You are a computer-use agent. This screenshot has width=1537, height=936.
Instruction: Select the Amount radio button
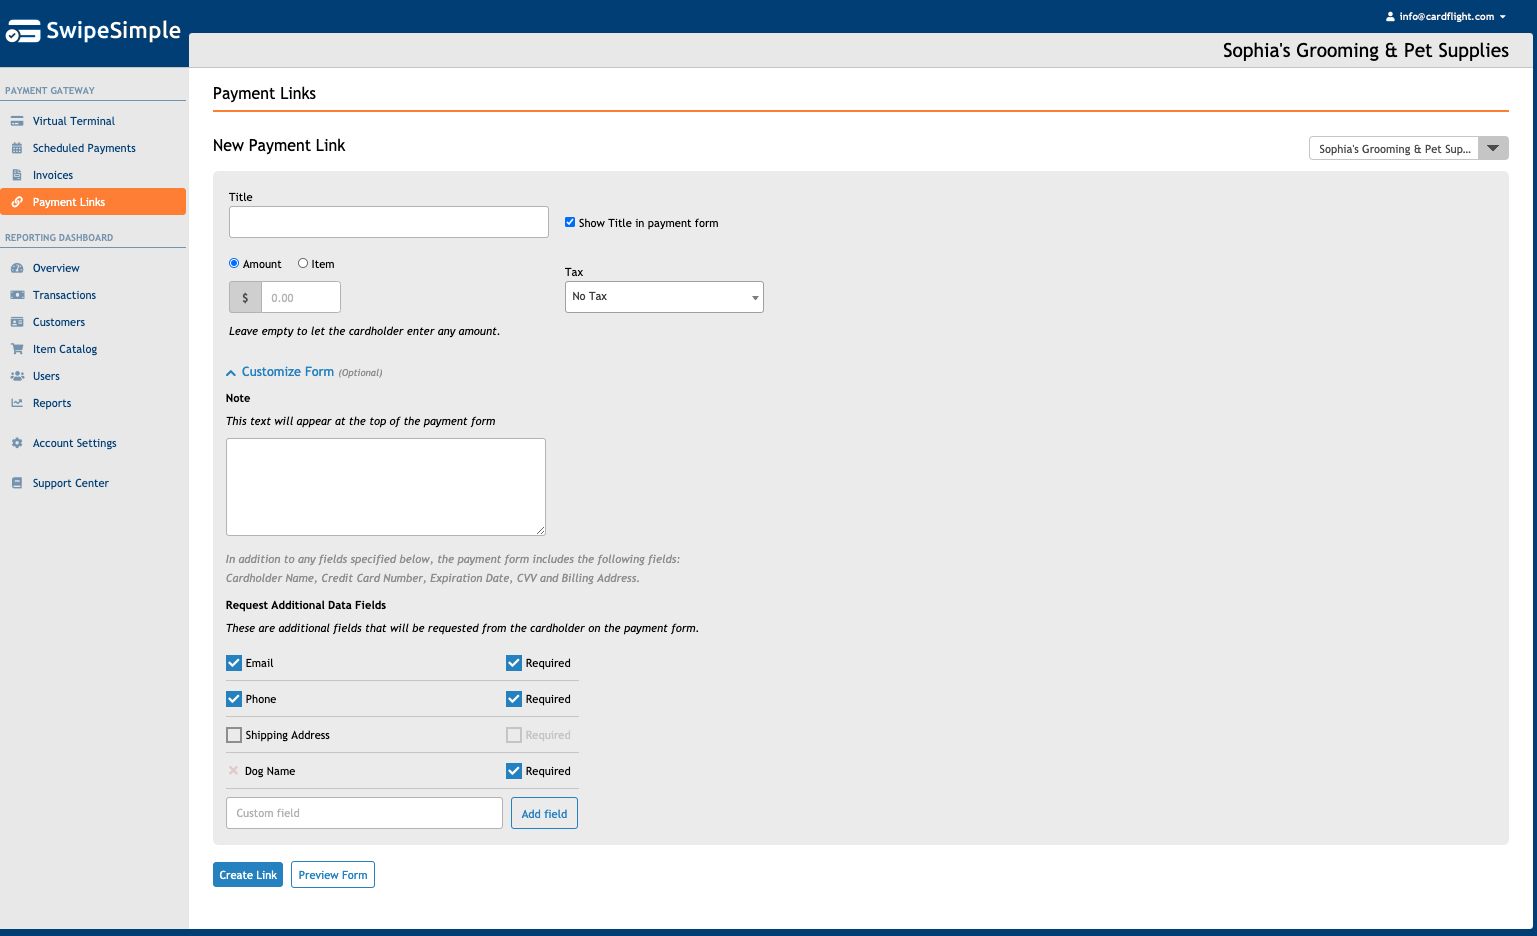click(234, 263)
